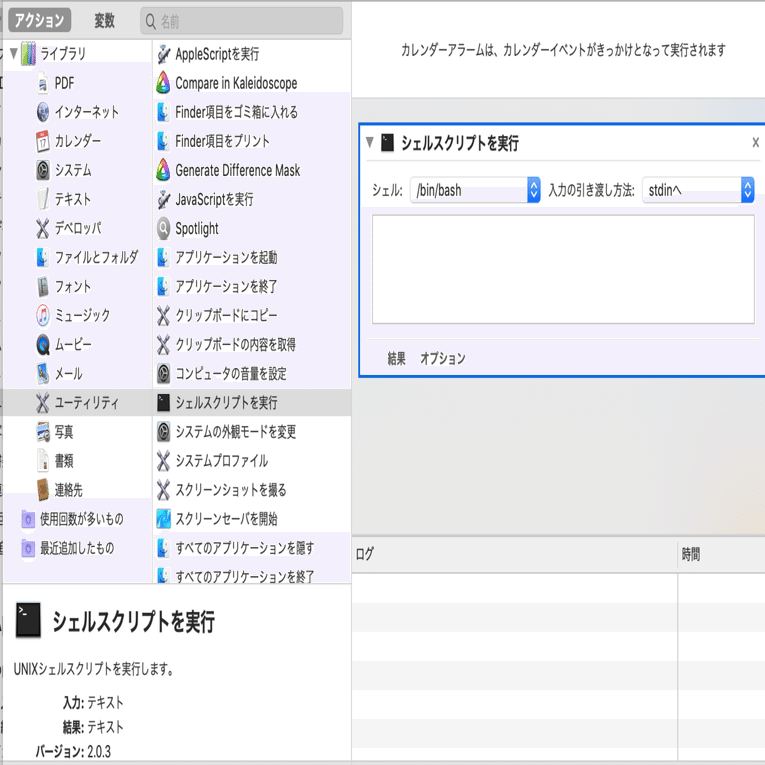This screenshot has width=765, height=765.
Task: Select Finder項目をゴミ箱に入れる action
Action: [252, 112]
